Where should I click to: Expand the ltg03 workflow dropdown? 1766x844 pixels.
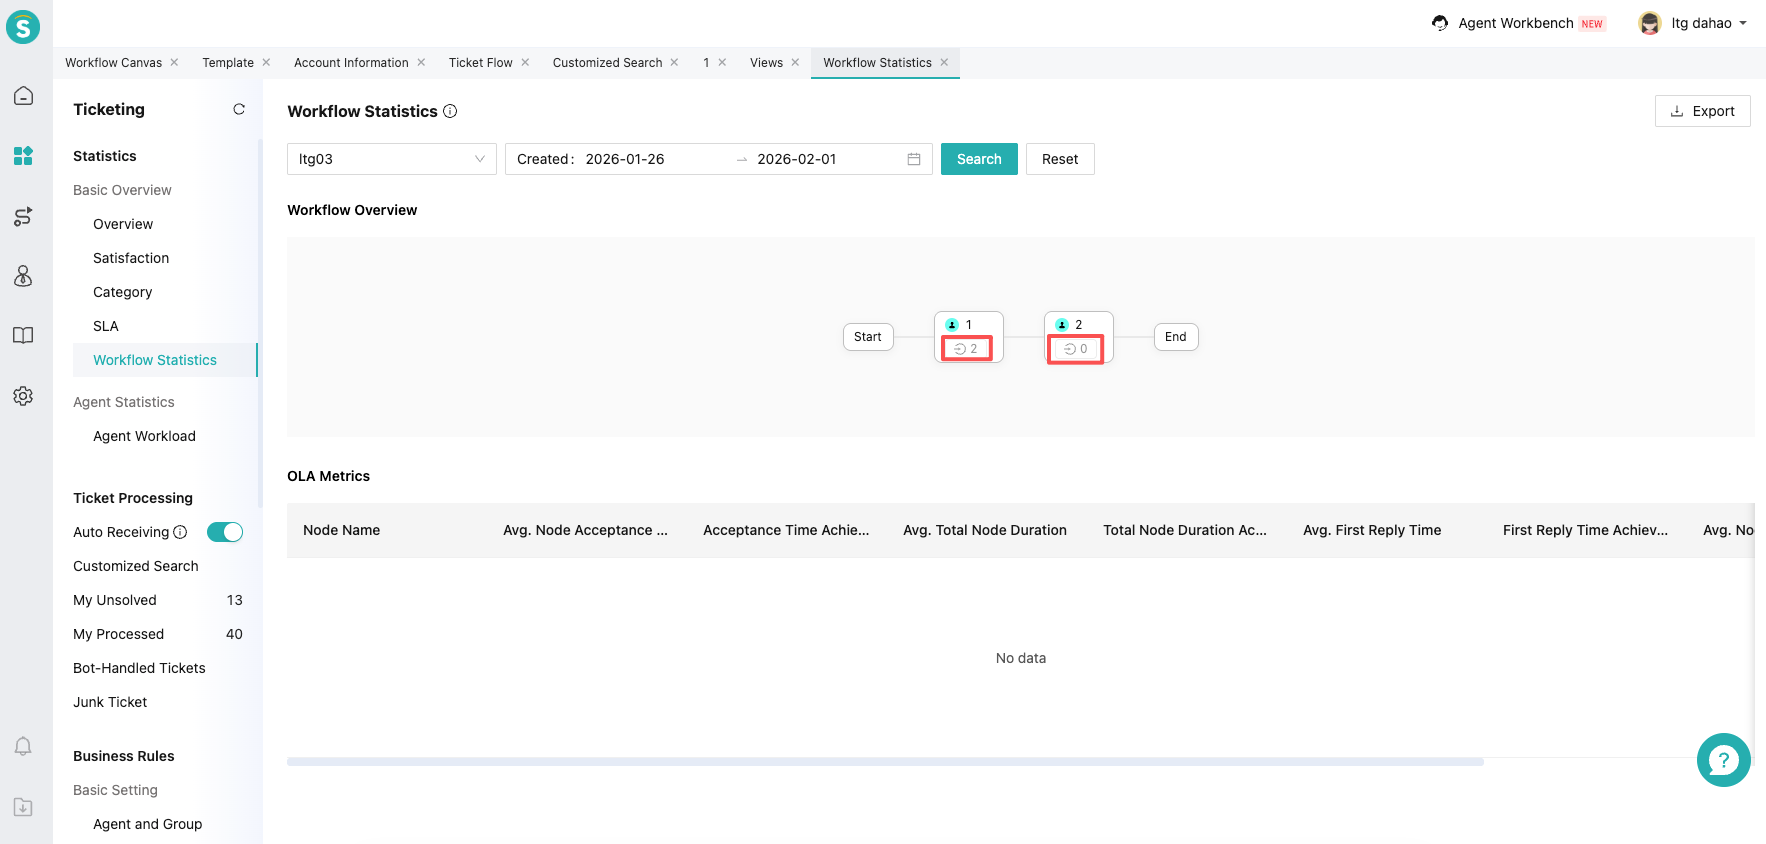click(391, 159)
